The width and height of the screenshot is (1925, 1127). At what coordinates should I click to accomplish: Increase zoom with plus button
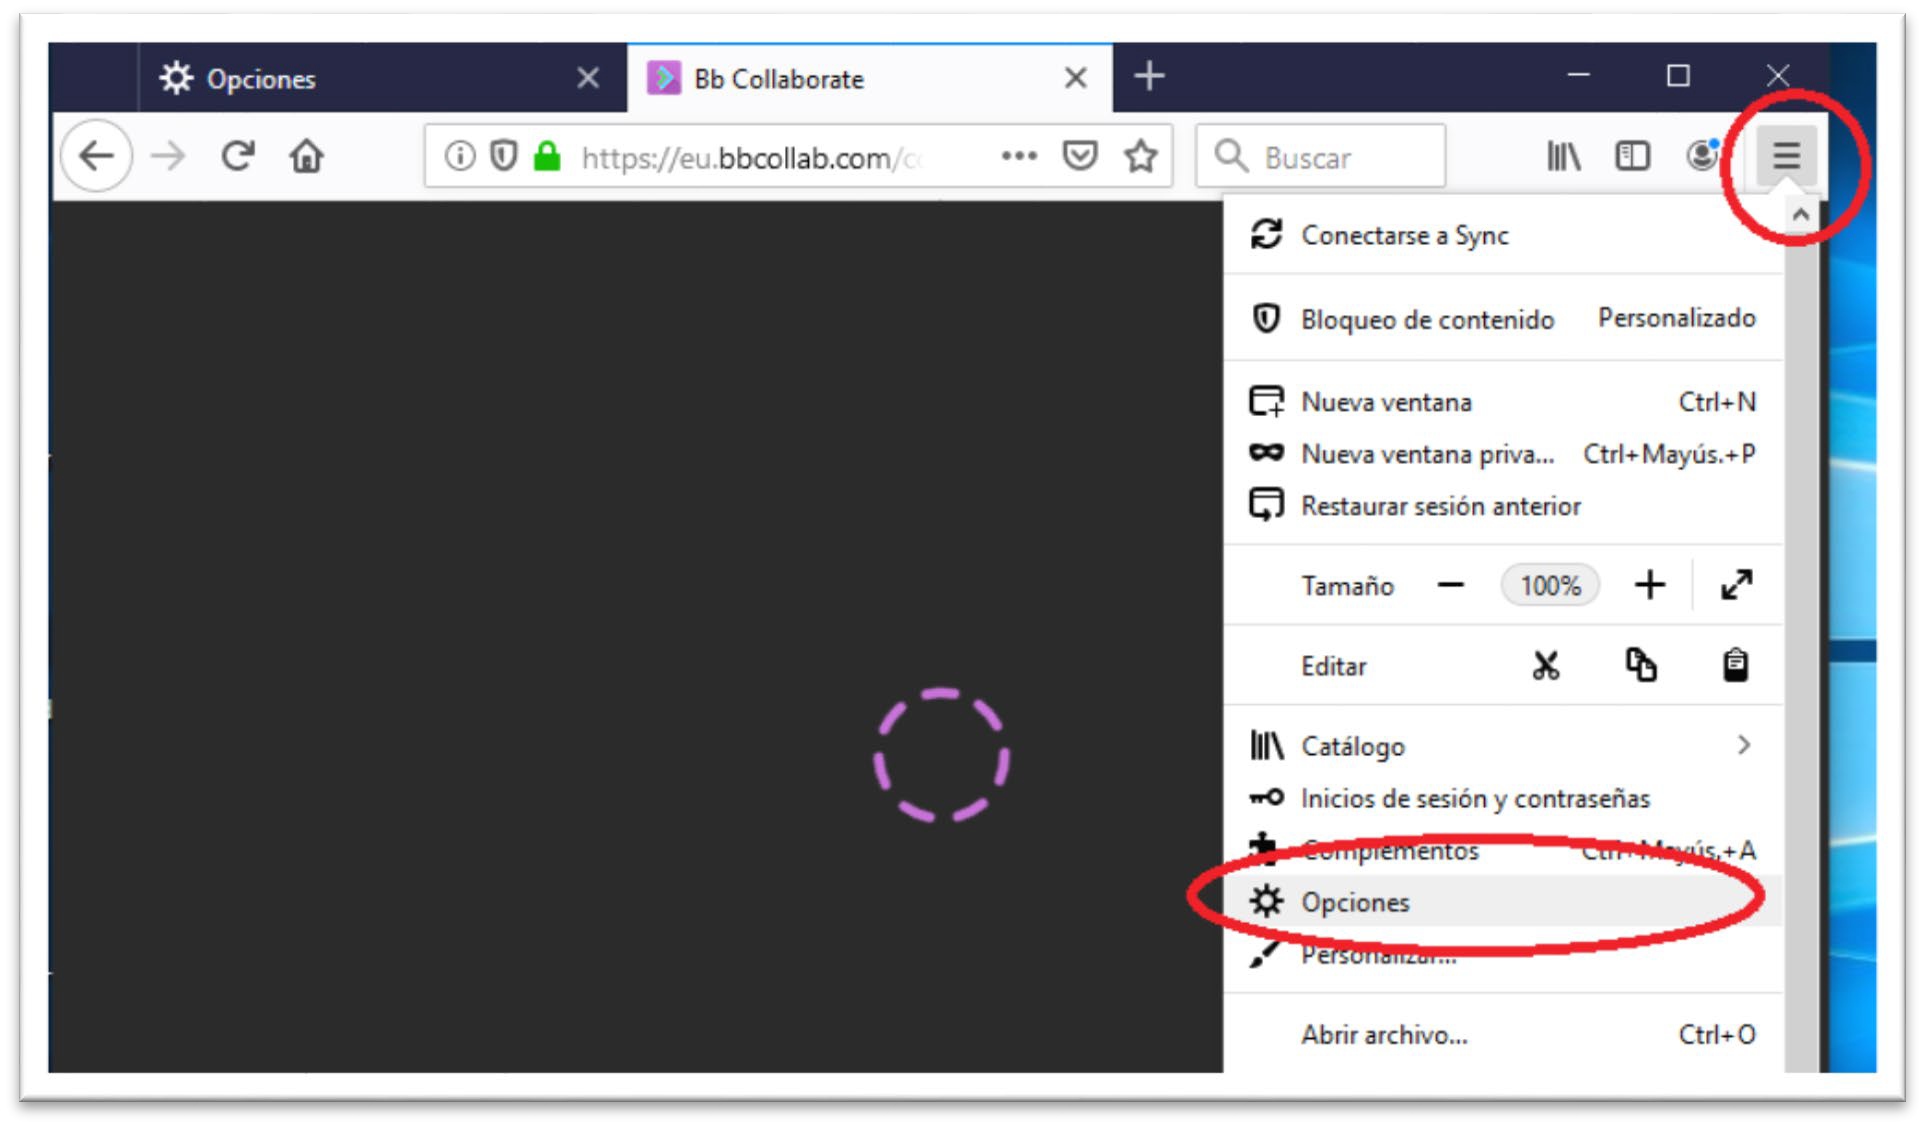point(1649,585)
